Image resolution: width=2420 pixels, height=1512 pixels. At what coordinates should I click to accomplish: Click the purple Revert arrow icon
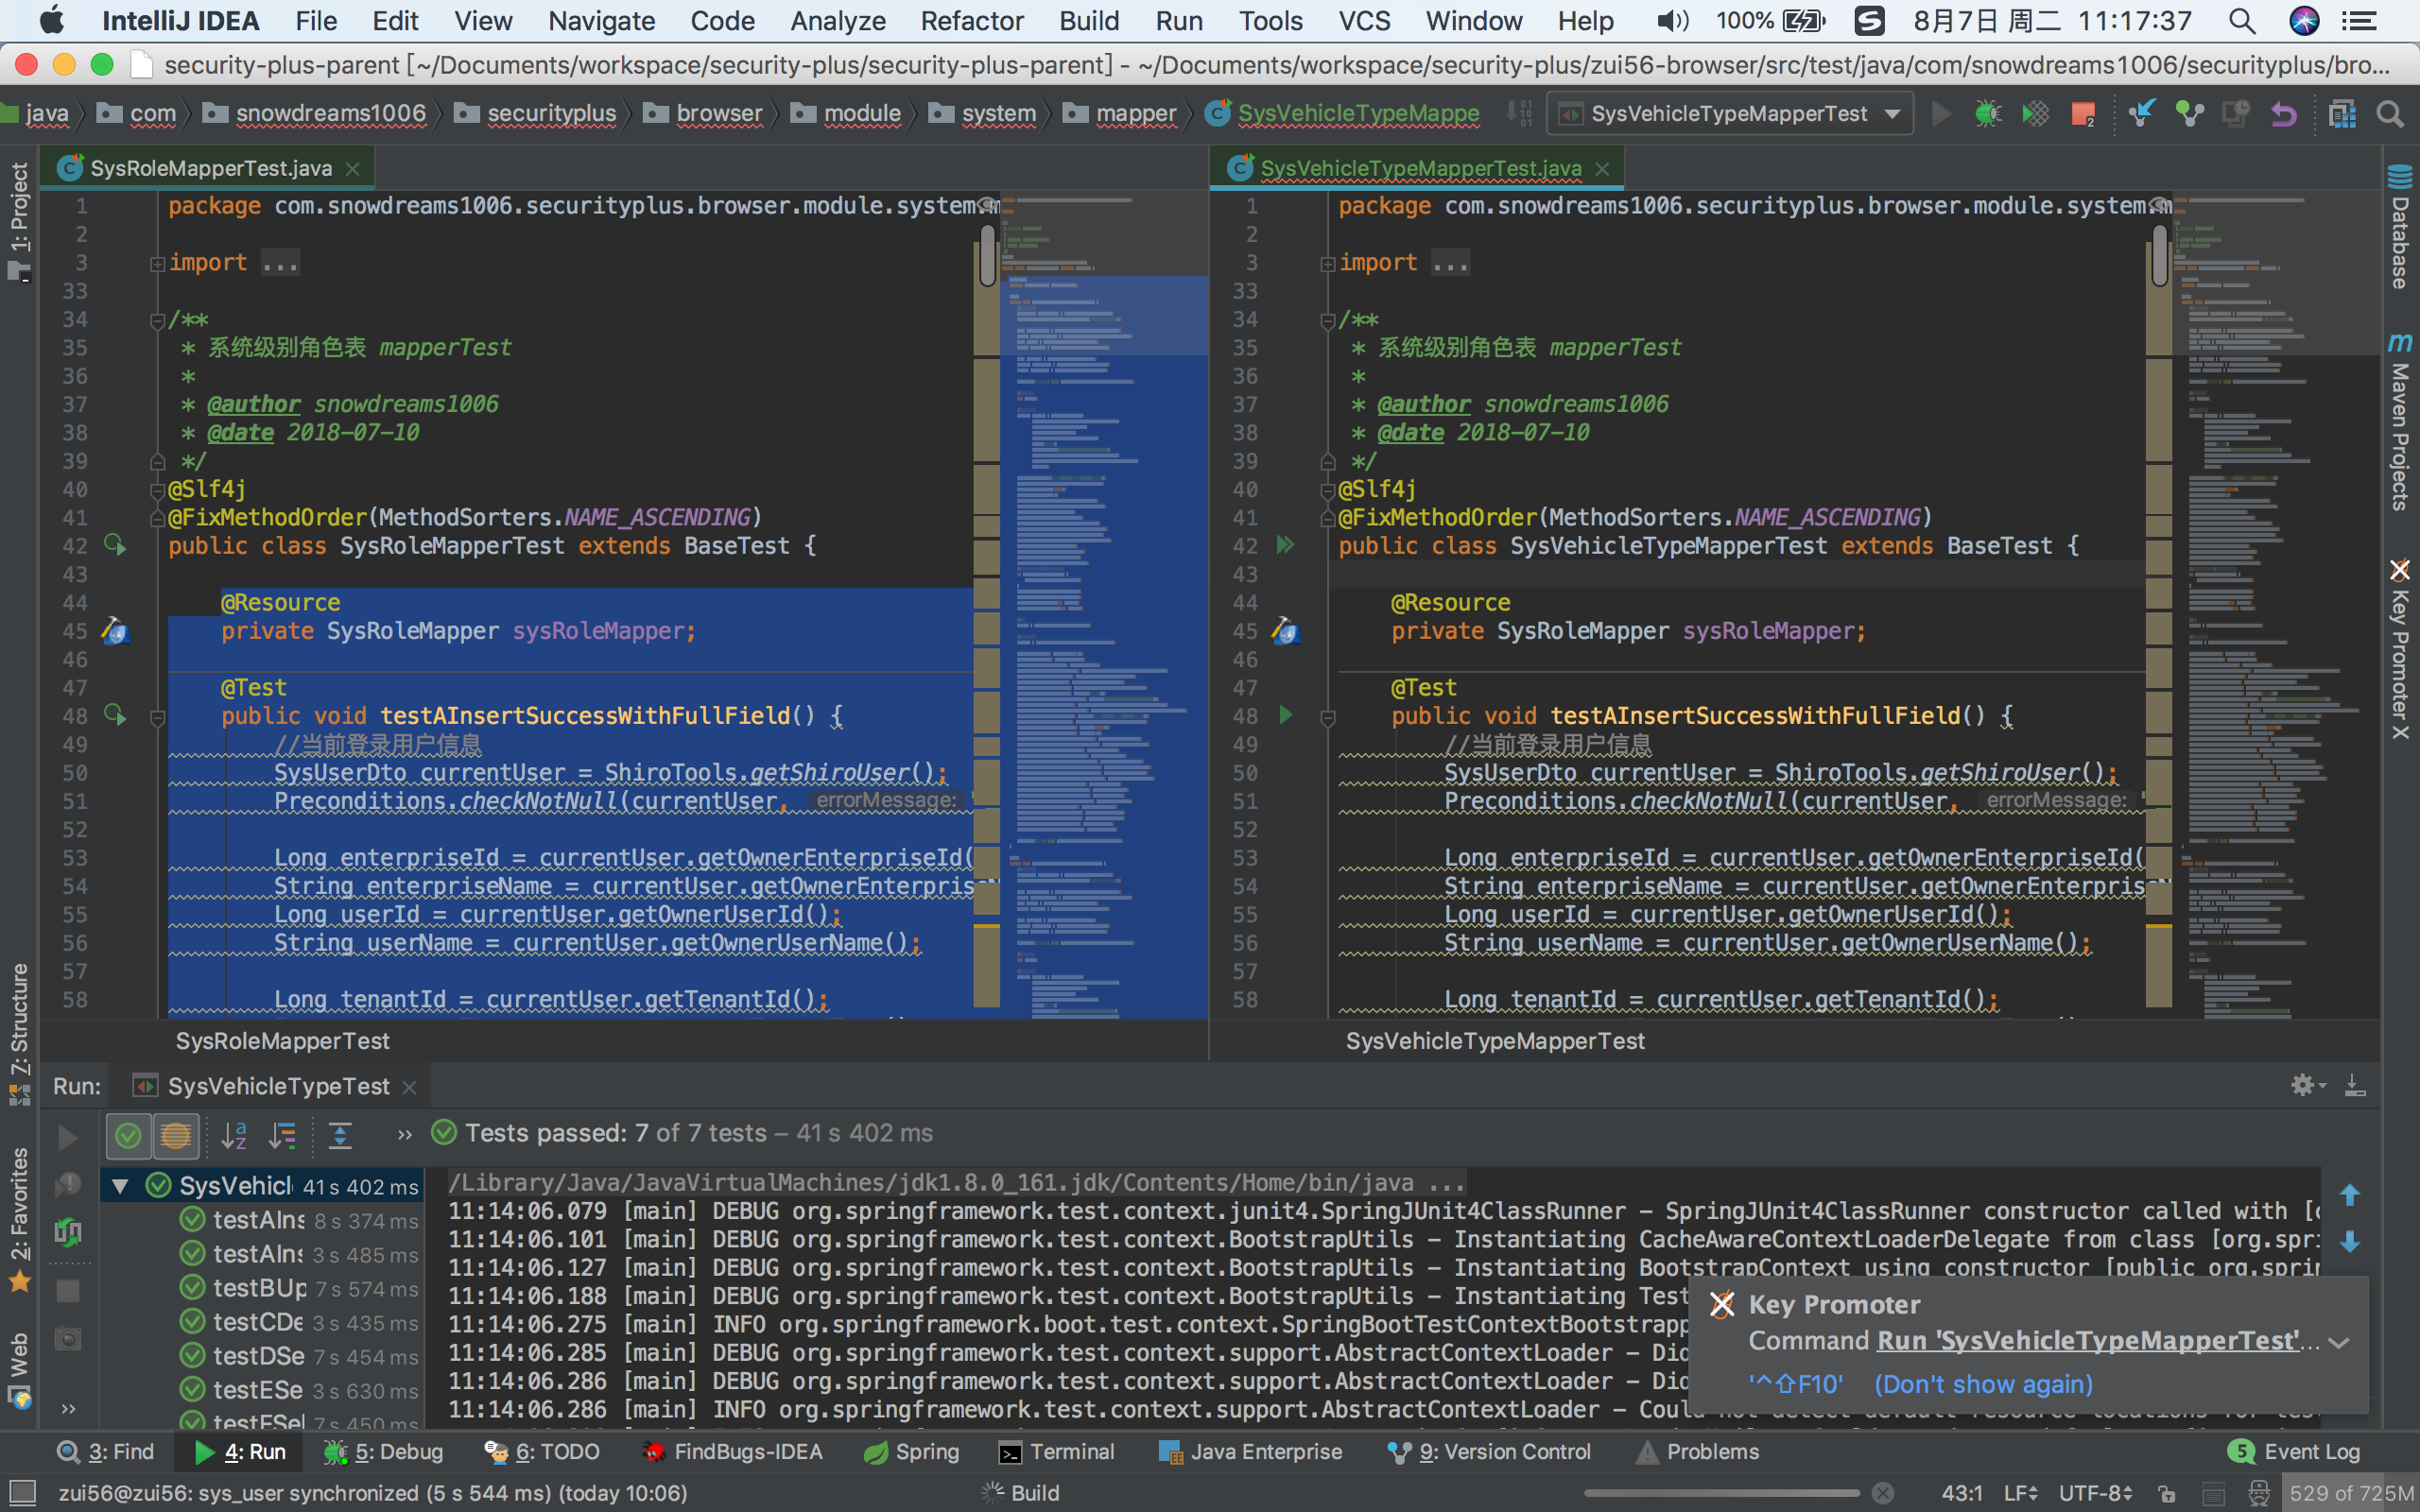pos(2284,114)
